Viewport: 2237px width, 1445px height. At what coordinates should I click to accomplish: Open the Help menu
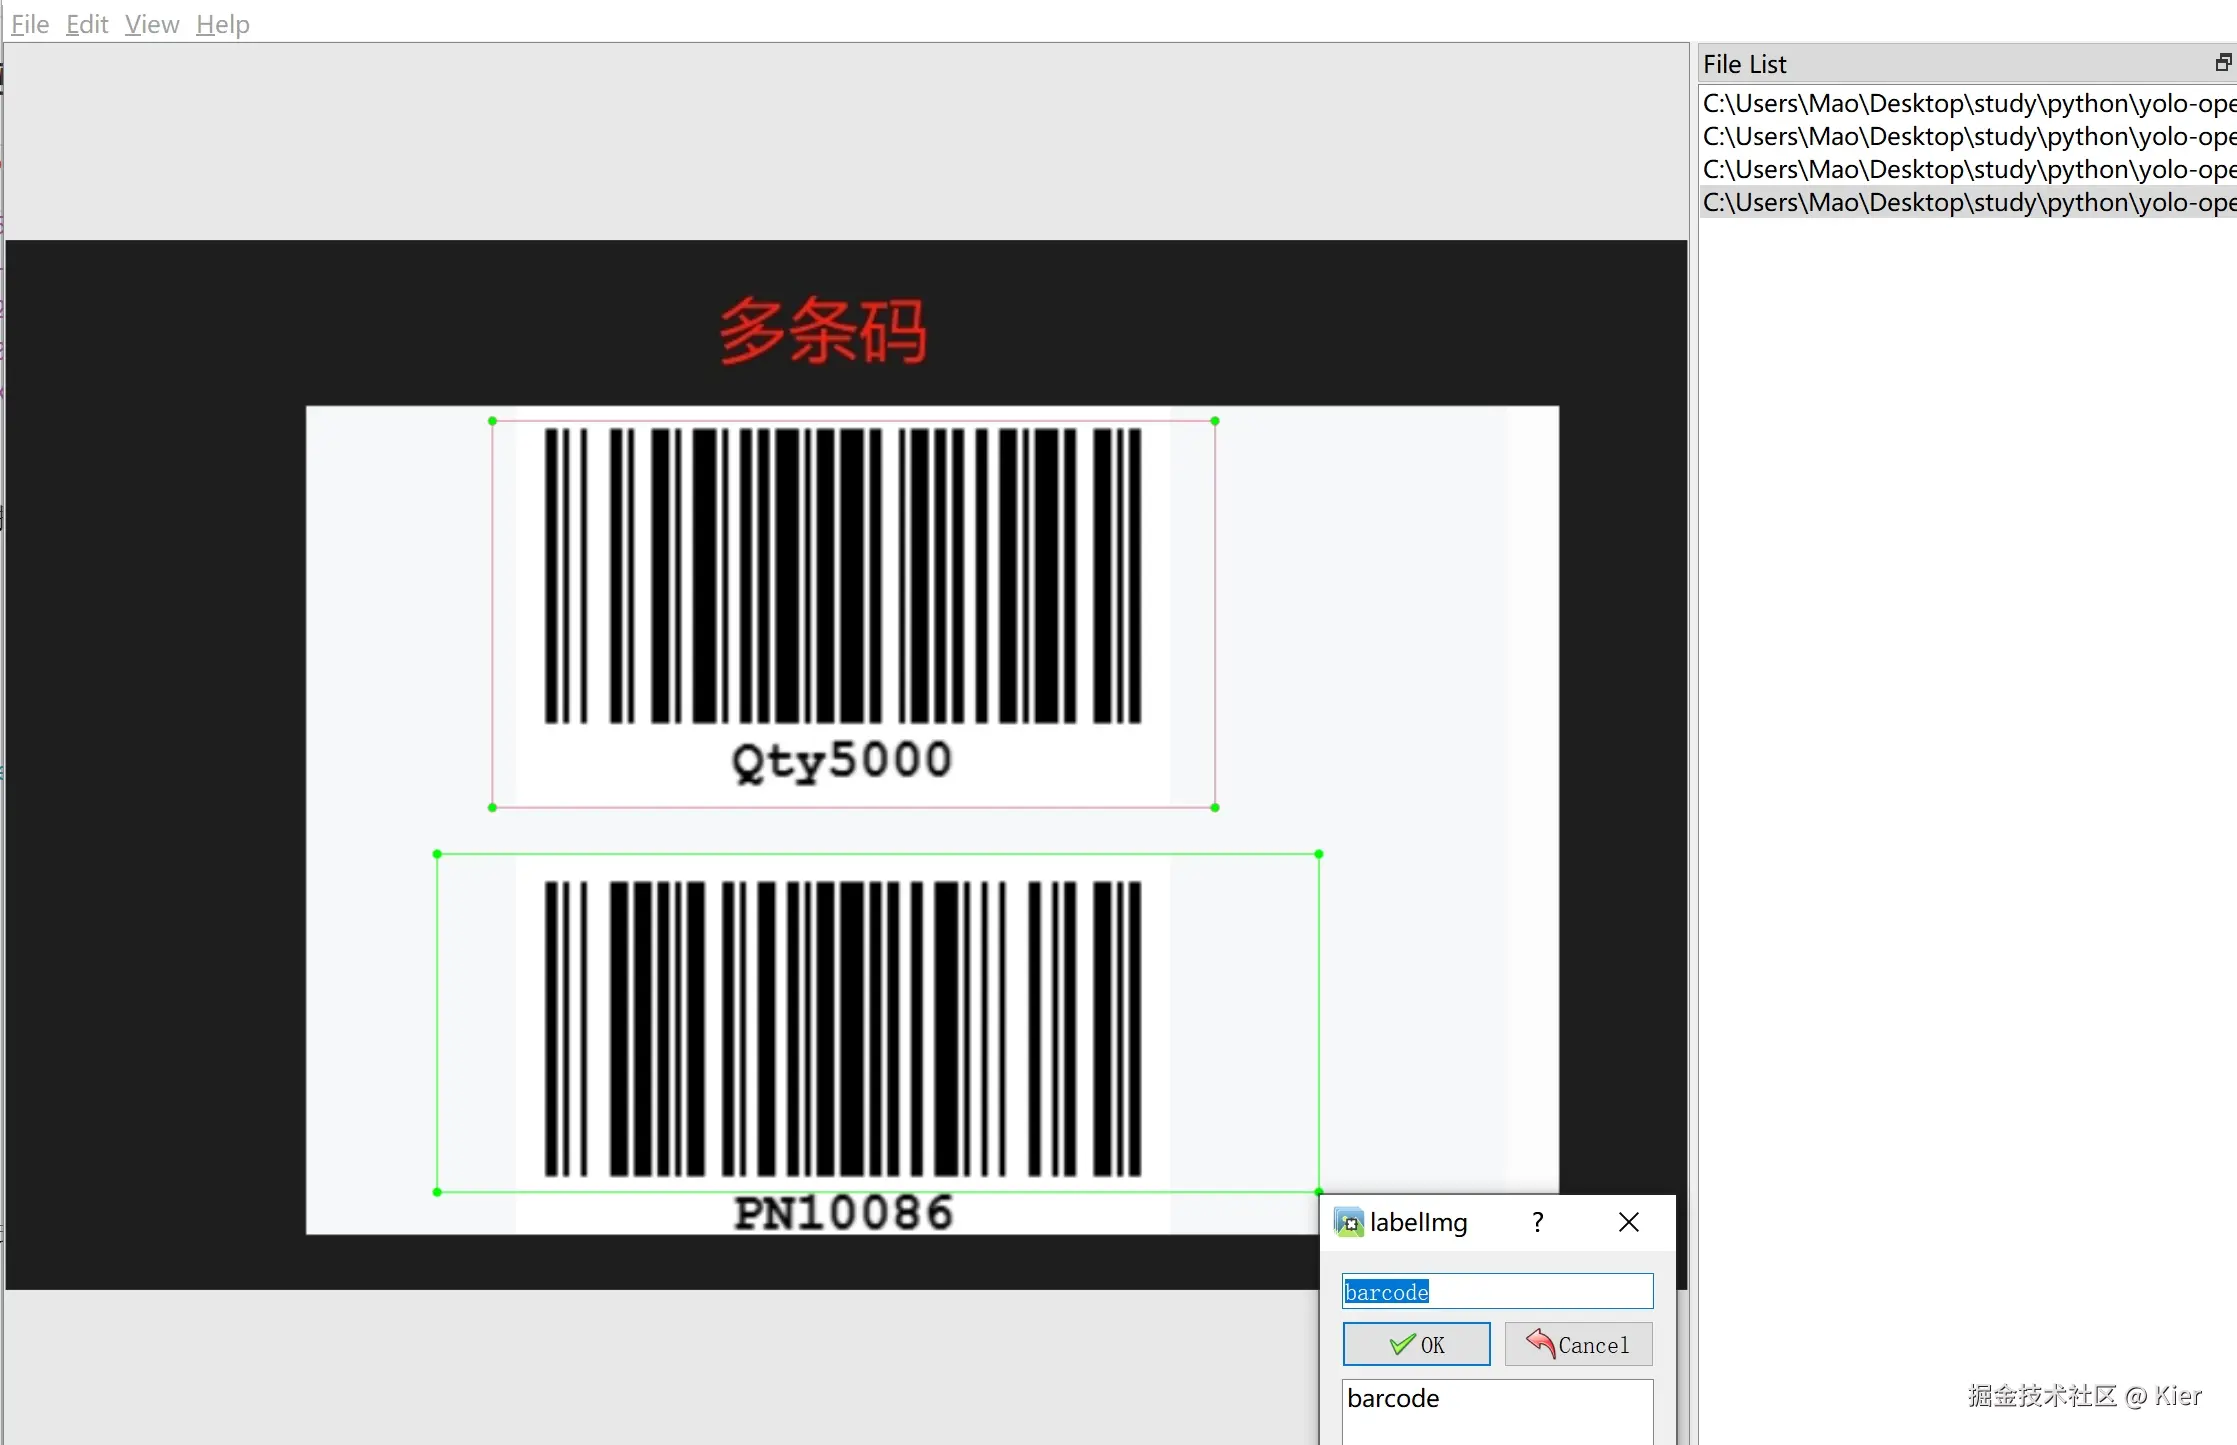[x=223, y=24]
